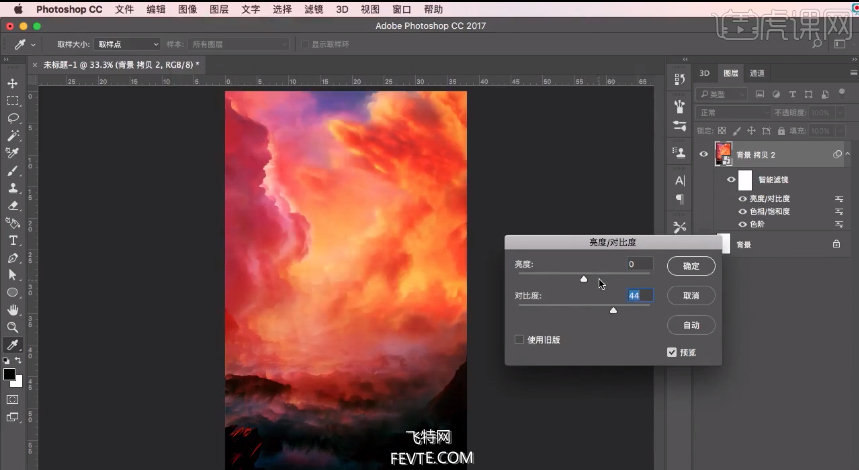
Task: Confirm with the 确定 button
Action: [x=691, y=266]
